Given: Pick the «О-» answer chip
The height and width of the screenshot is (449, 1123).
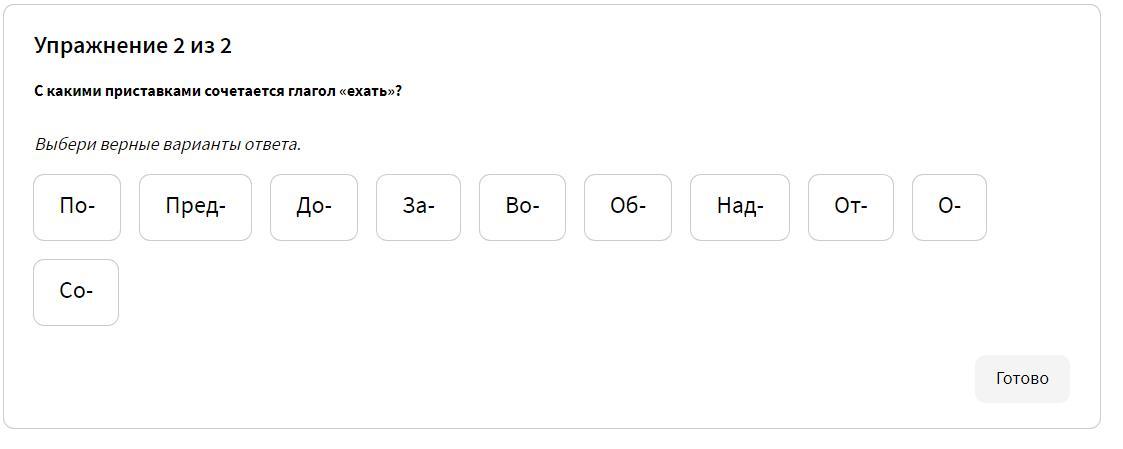Looking at the screenshot, I should (949, 207).
